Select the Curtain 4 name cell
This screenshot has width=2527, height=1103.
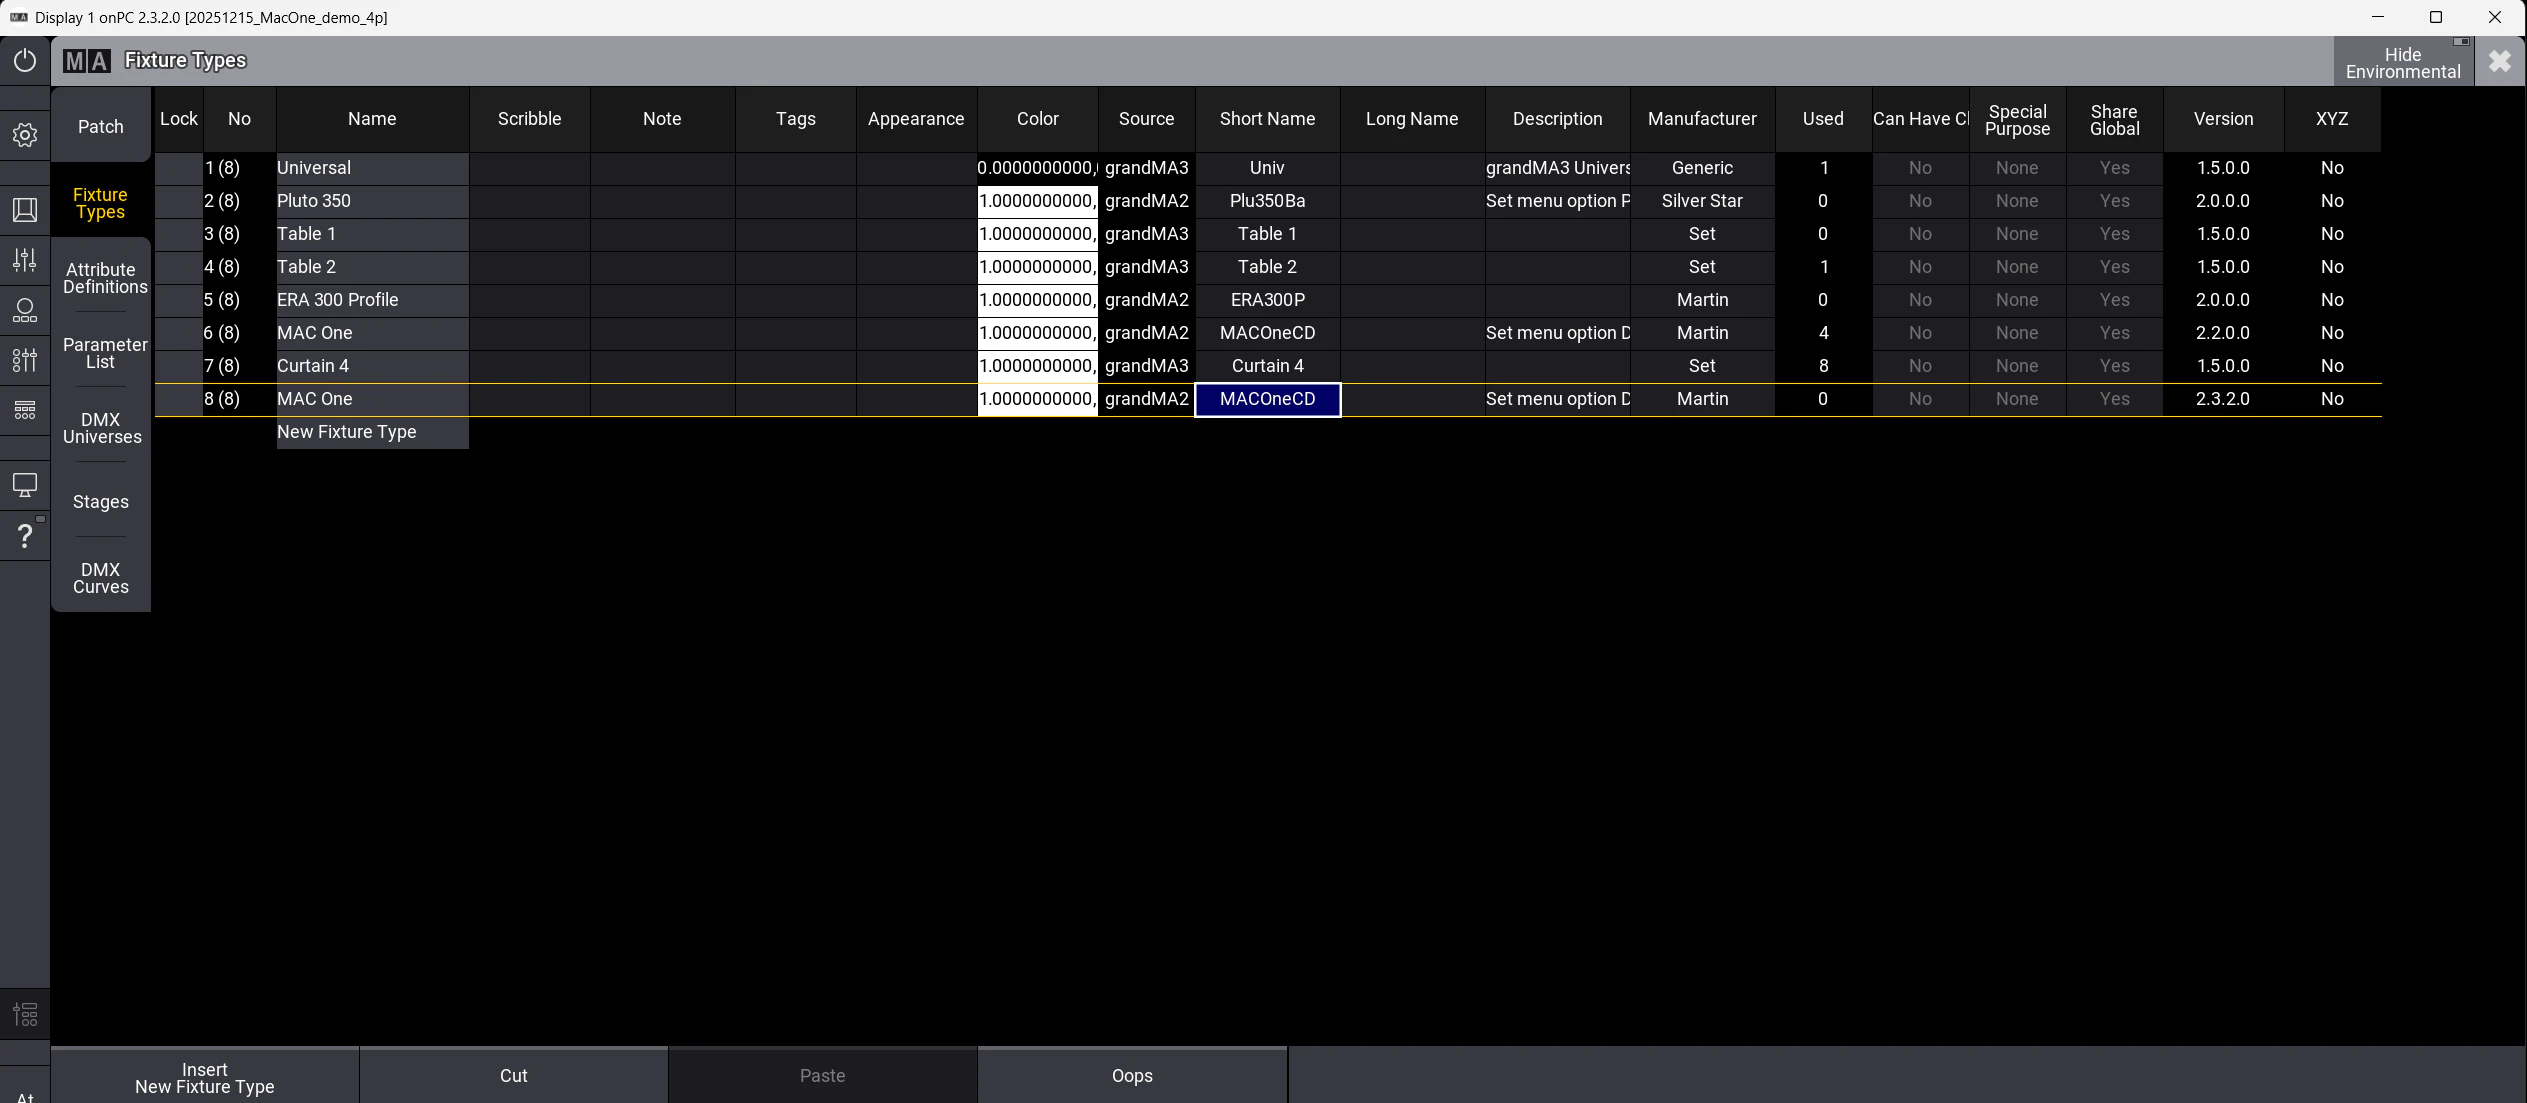(372, 366)
